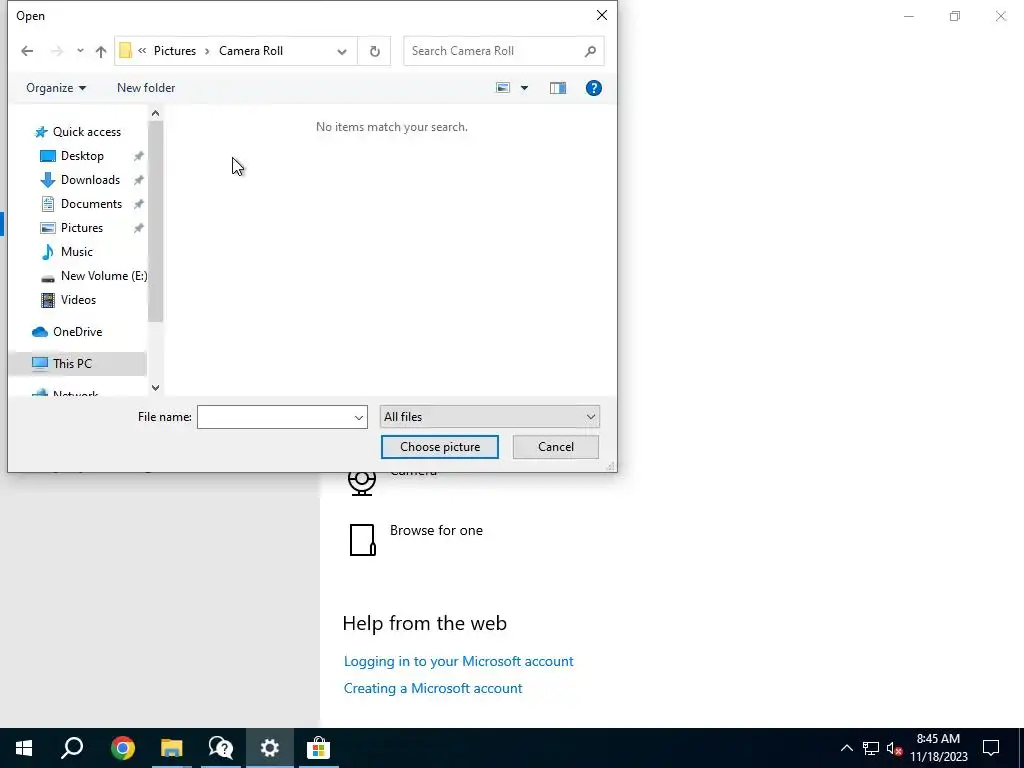Select Camera Roll in the breadcrumb path

pyautogui.click(x=251, y=51)
